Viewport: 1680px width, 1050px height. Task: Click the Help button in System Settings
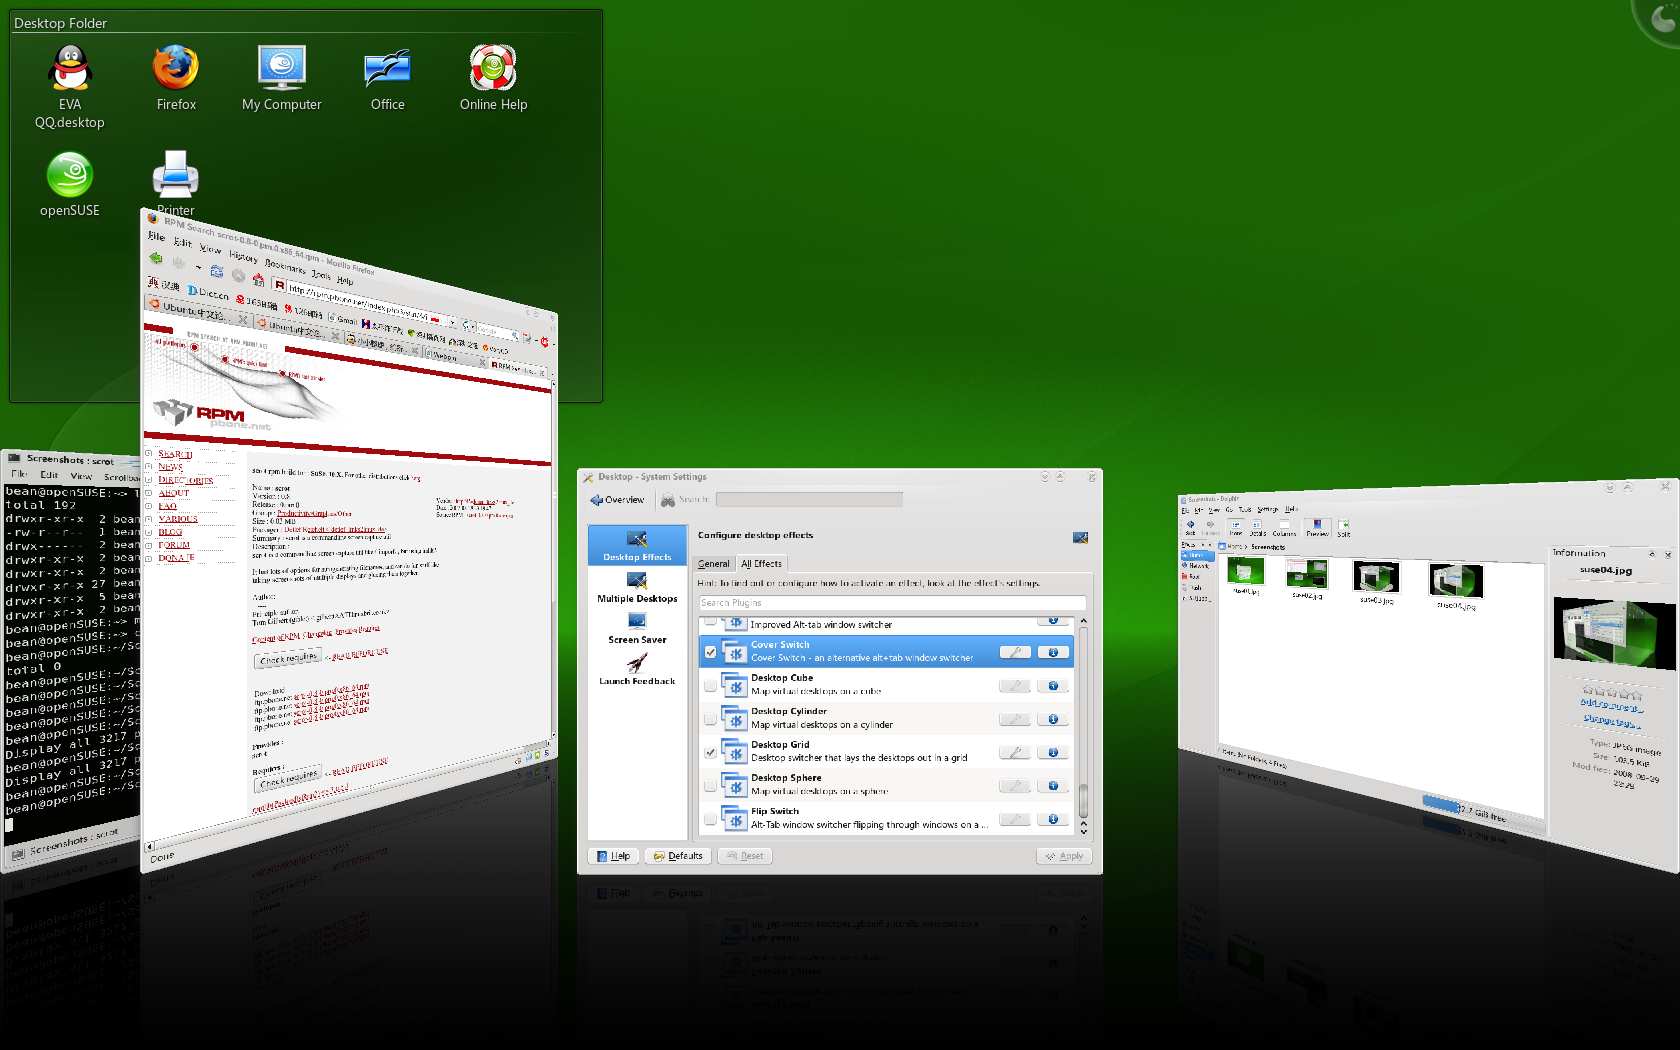[614, 856]
